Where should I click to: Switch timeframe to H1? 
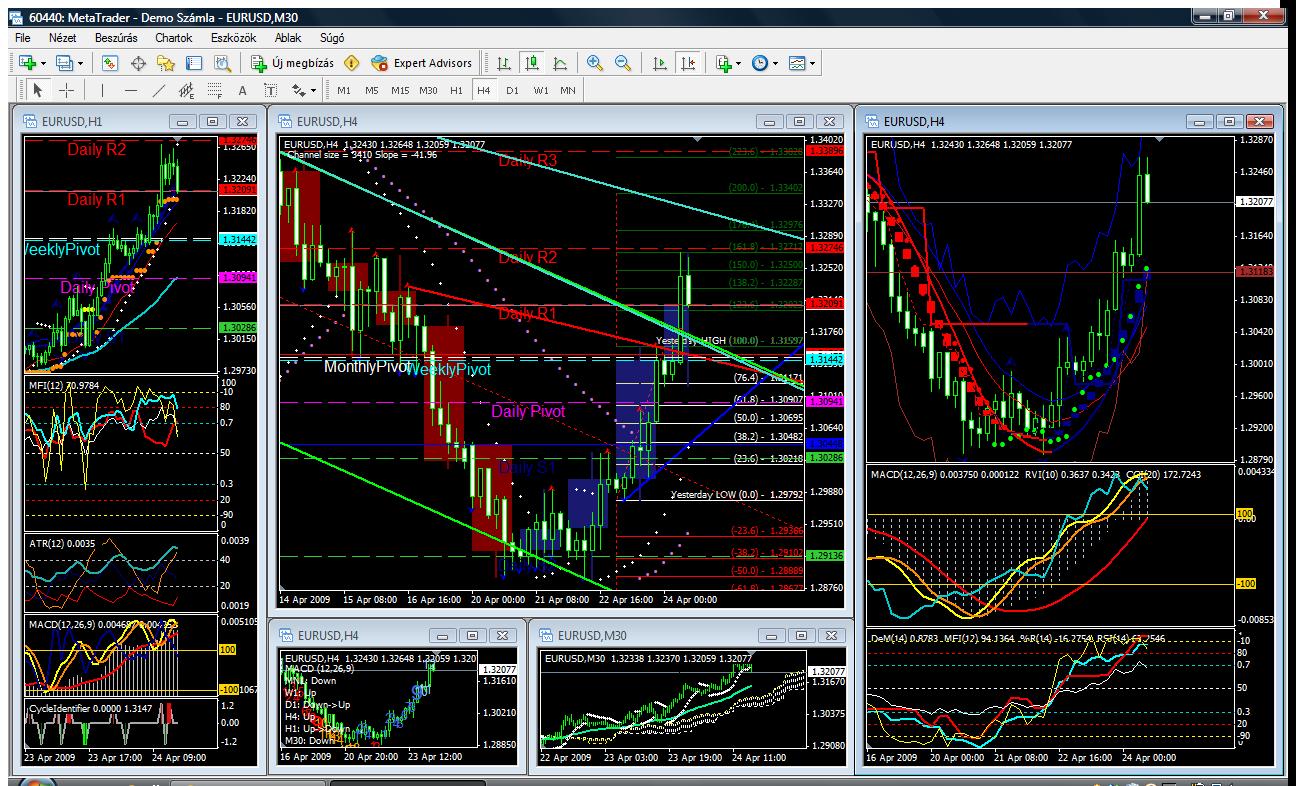456,90
